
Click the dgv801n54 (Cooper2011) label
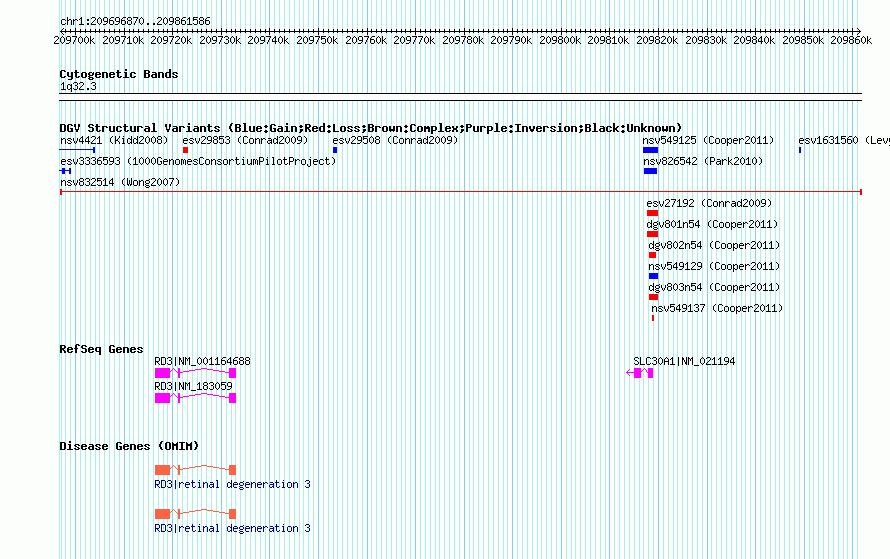coord(712,224)
